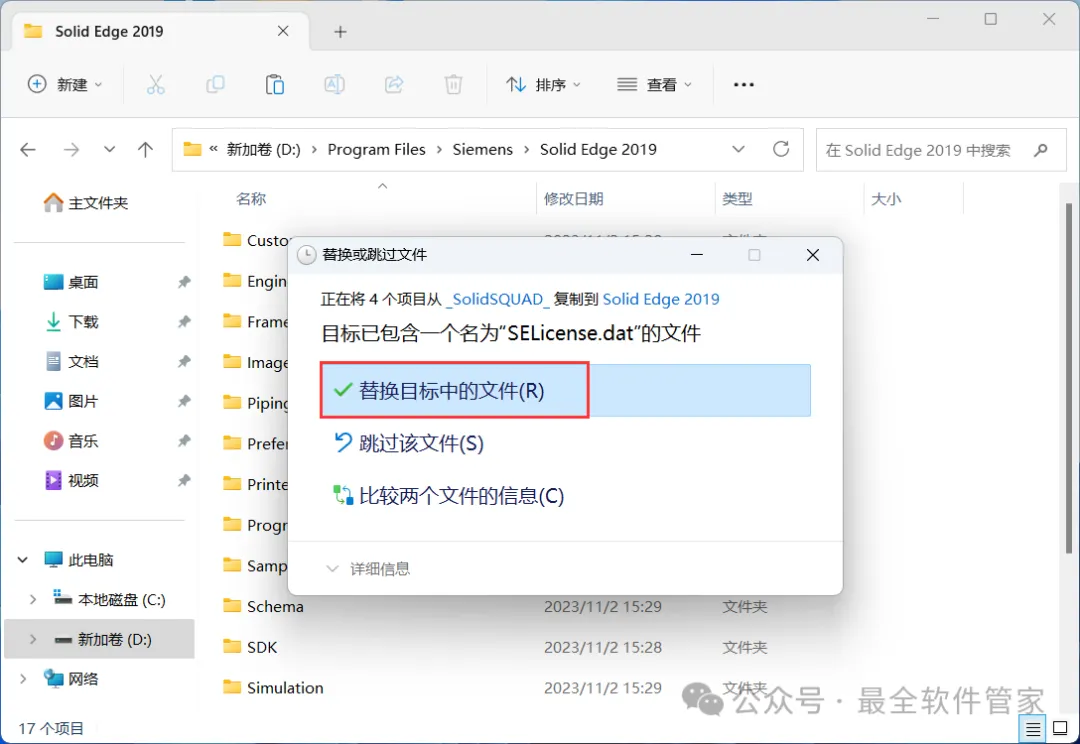Open a new tab with plus
The height and width of the screenshot is (744, 1080).
(x=340, y=32)
